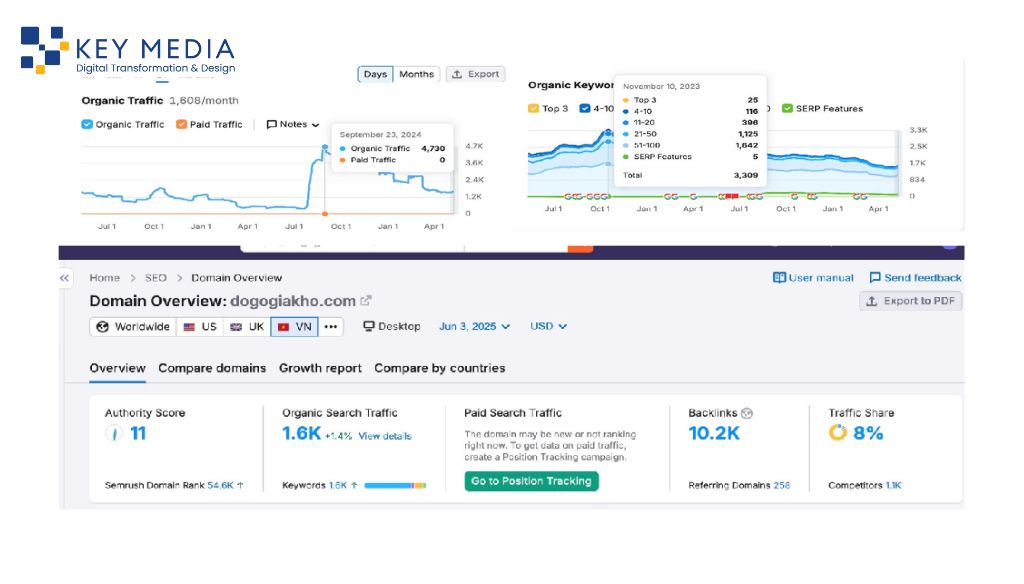Click the dogogiakho.com domain name
The height and width of the screenshot is (584, 1024).
pyautogui.click(x=293, y=301)
